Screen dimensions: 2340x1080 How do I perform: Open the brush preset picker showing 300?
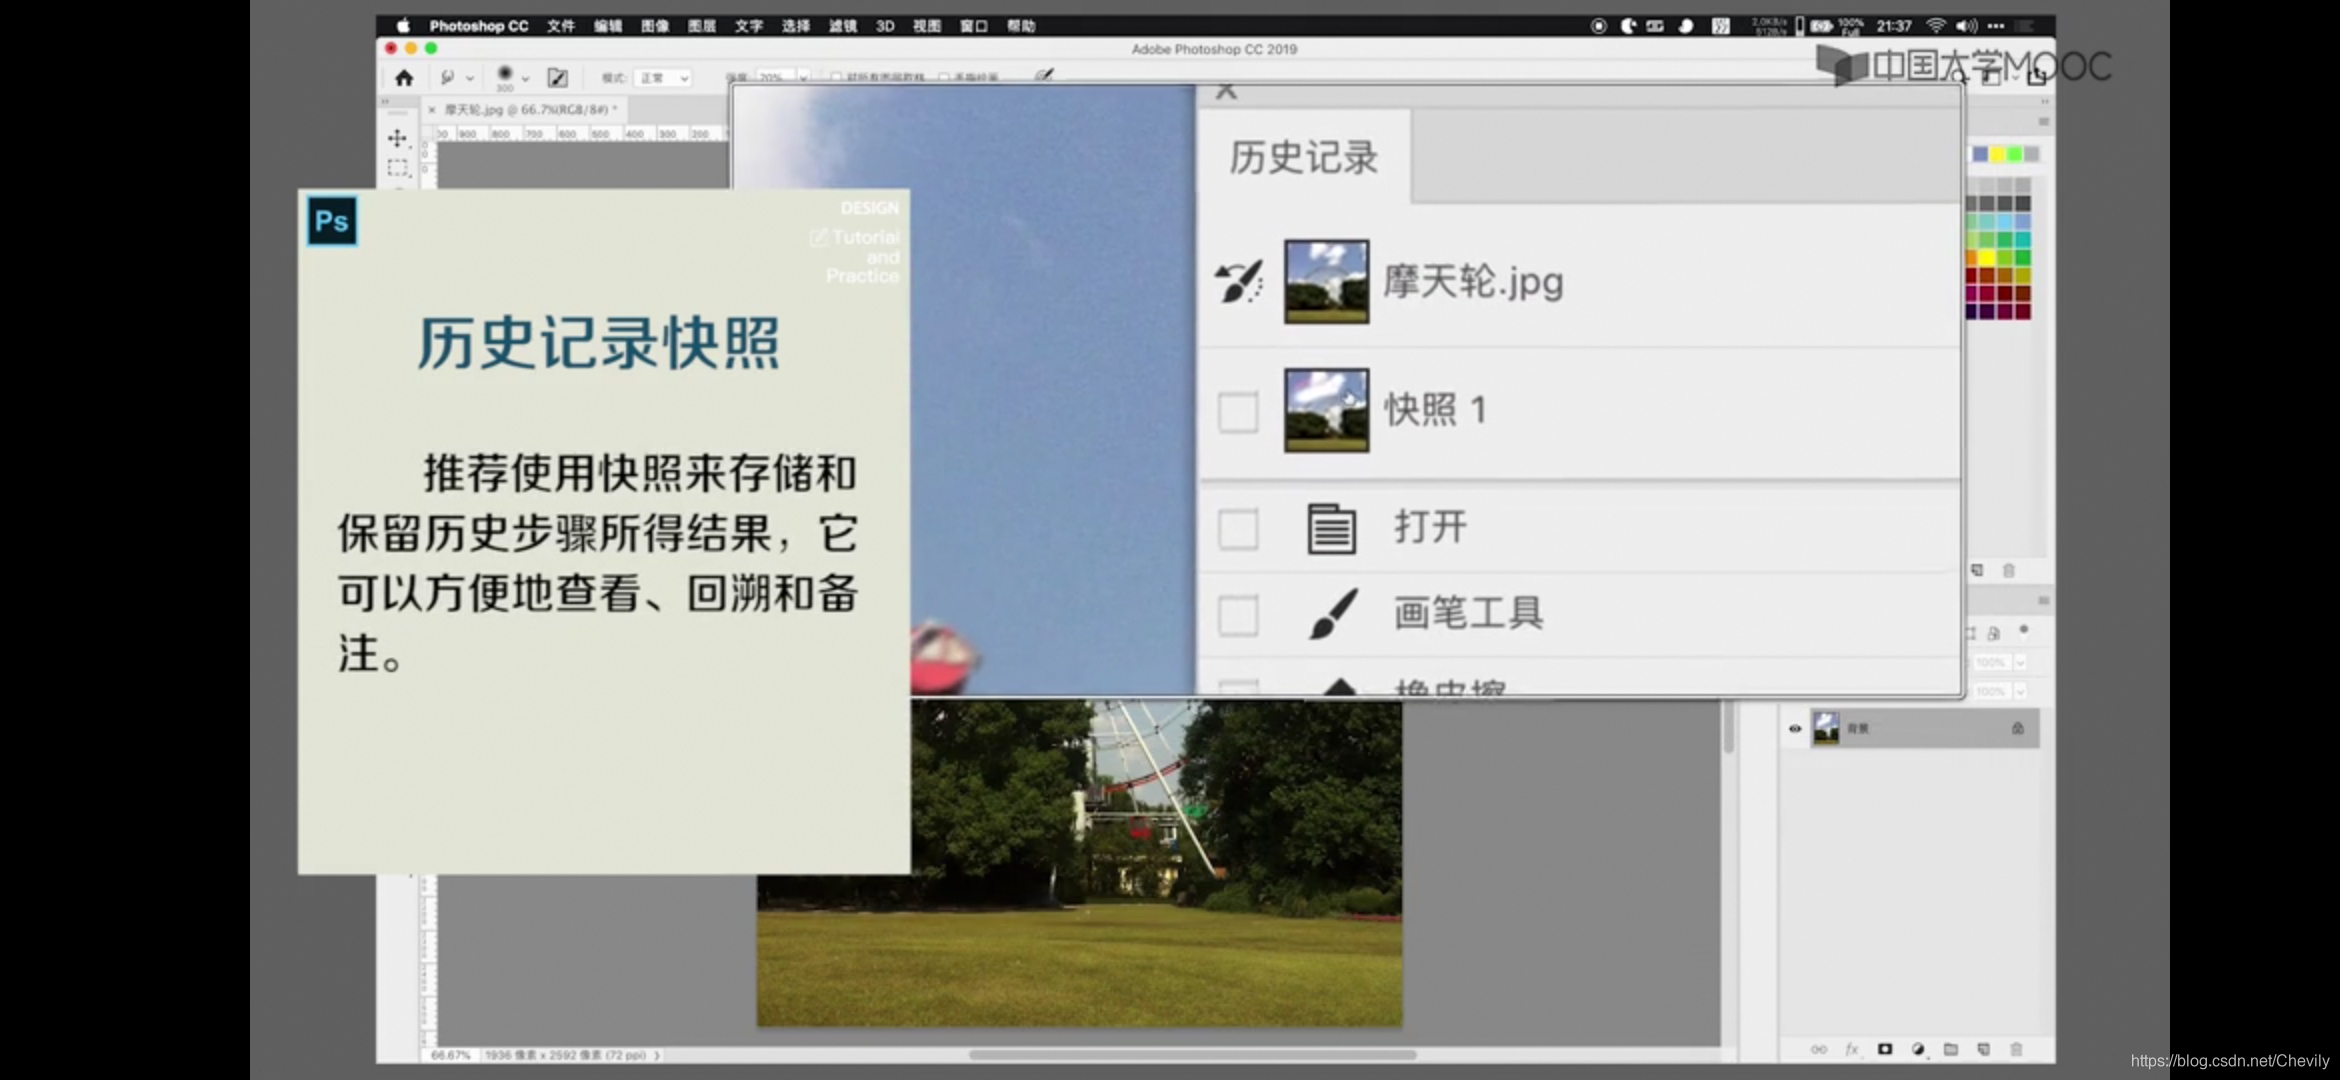coord(505,77)
